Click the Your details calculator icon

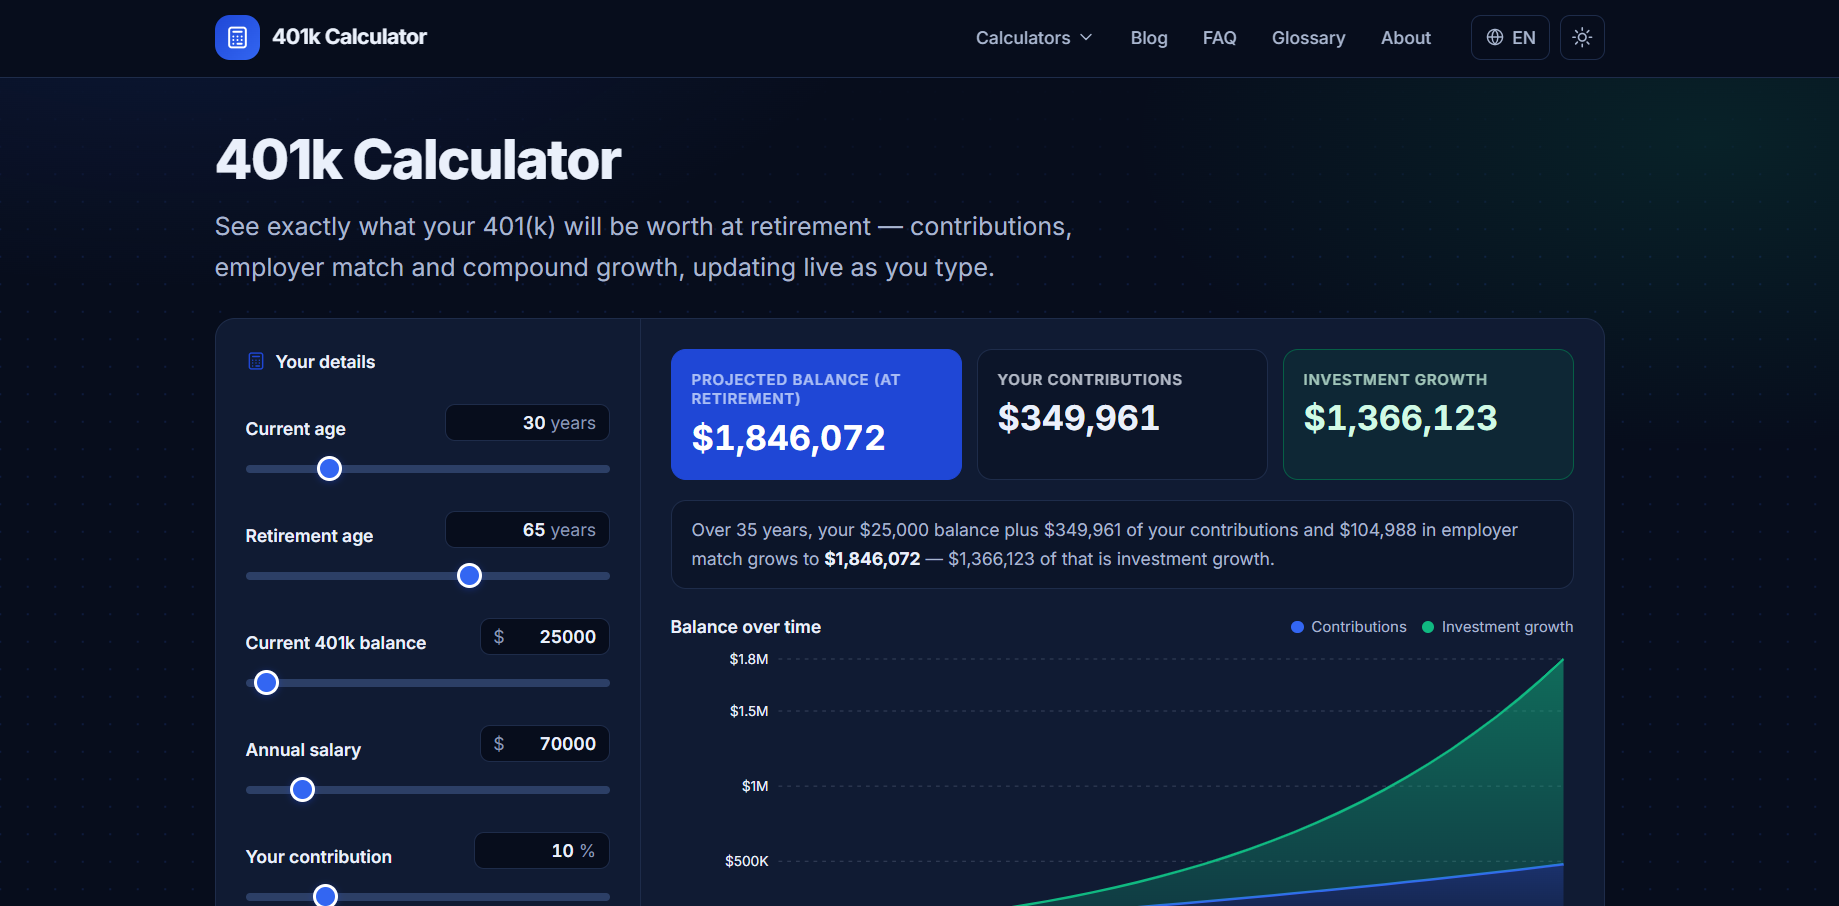coord(256,361)
